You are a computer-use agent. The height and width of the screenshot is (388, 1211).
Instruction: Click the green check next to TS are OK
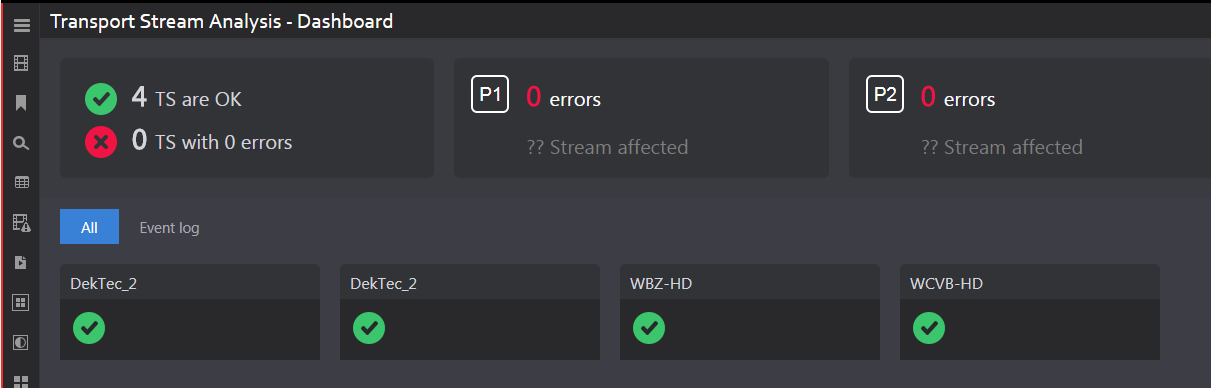pos(100,99)
